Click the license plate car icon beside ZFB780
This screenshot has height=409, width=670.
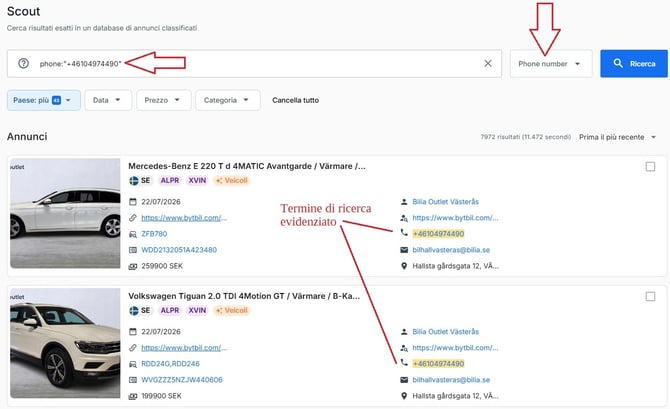[133, 234]
